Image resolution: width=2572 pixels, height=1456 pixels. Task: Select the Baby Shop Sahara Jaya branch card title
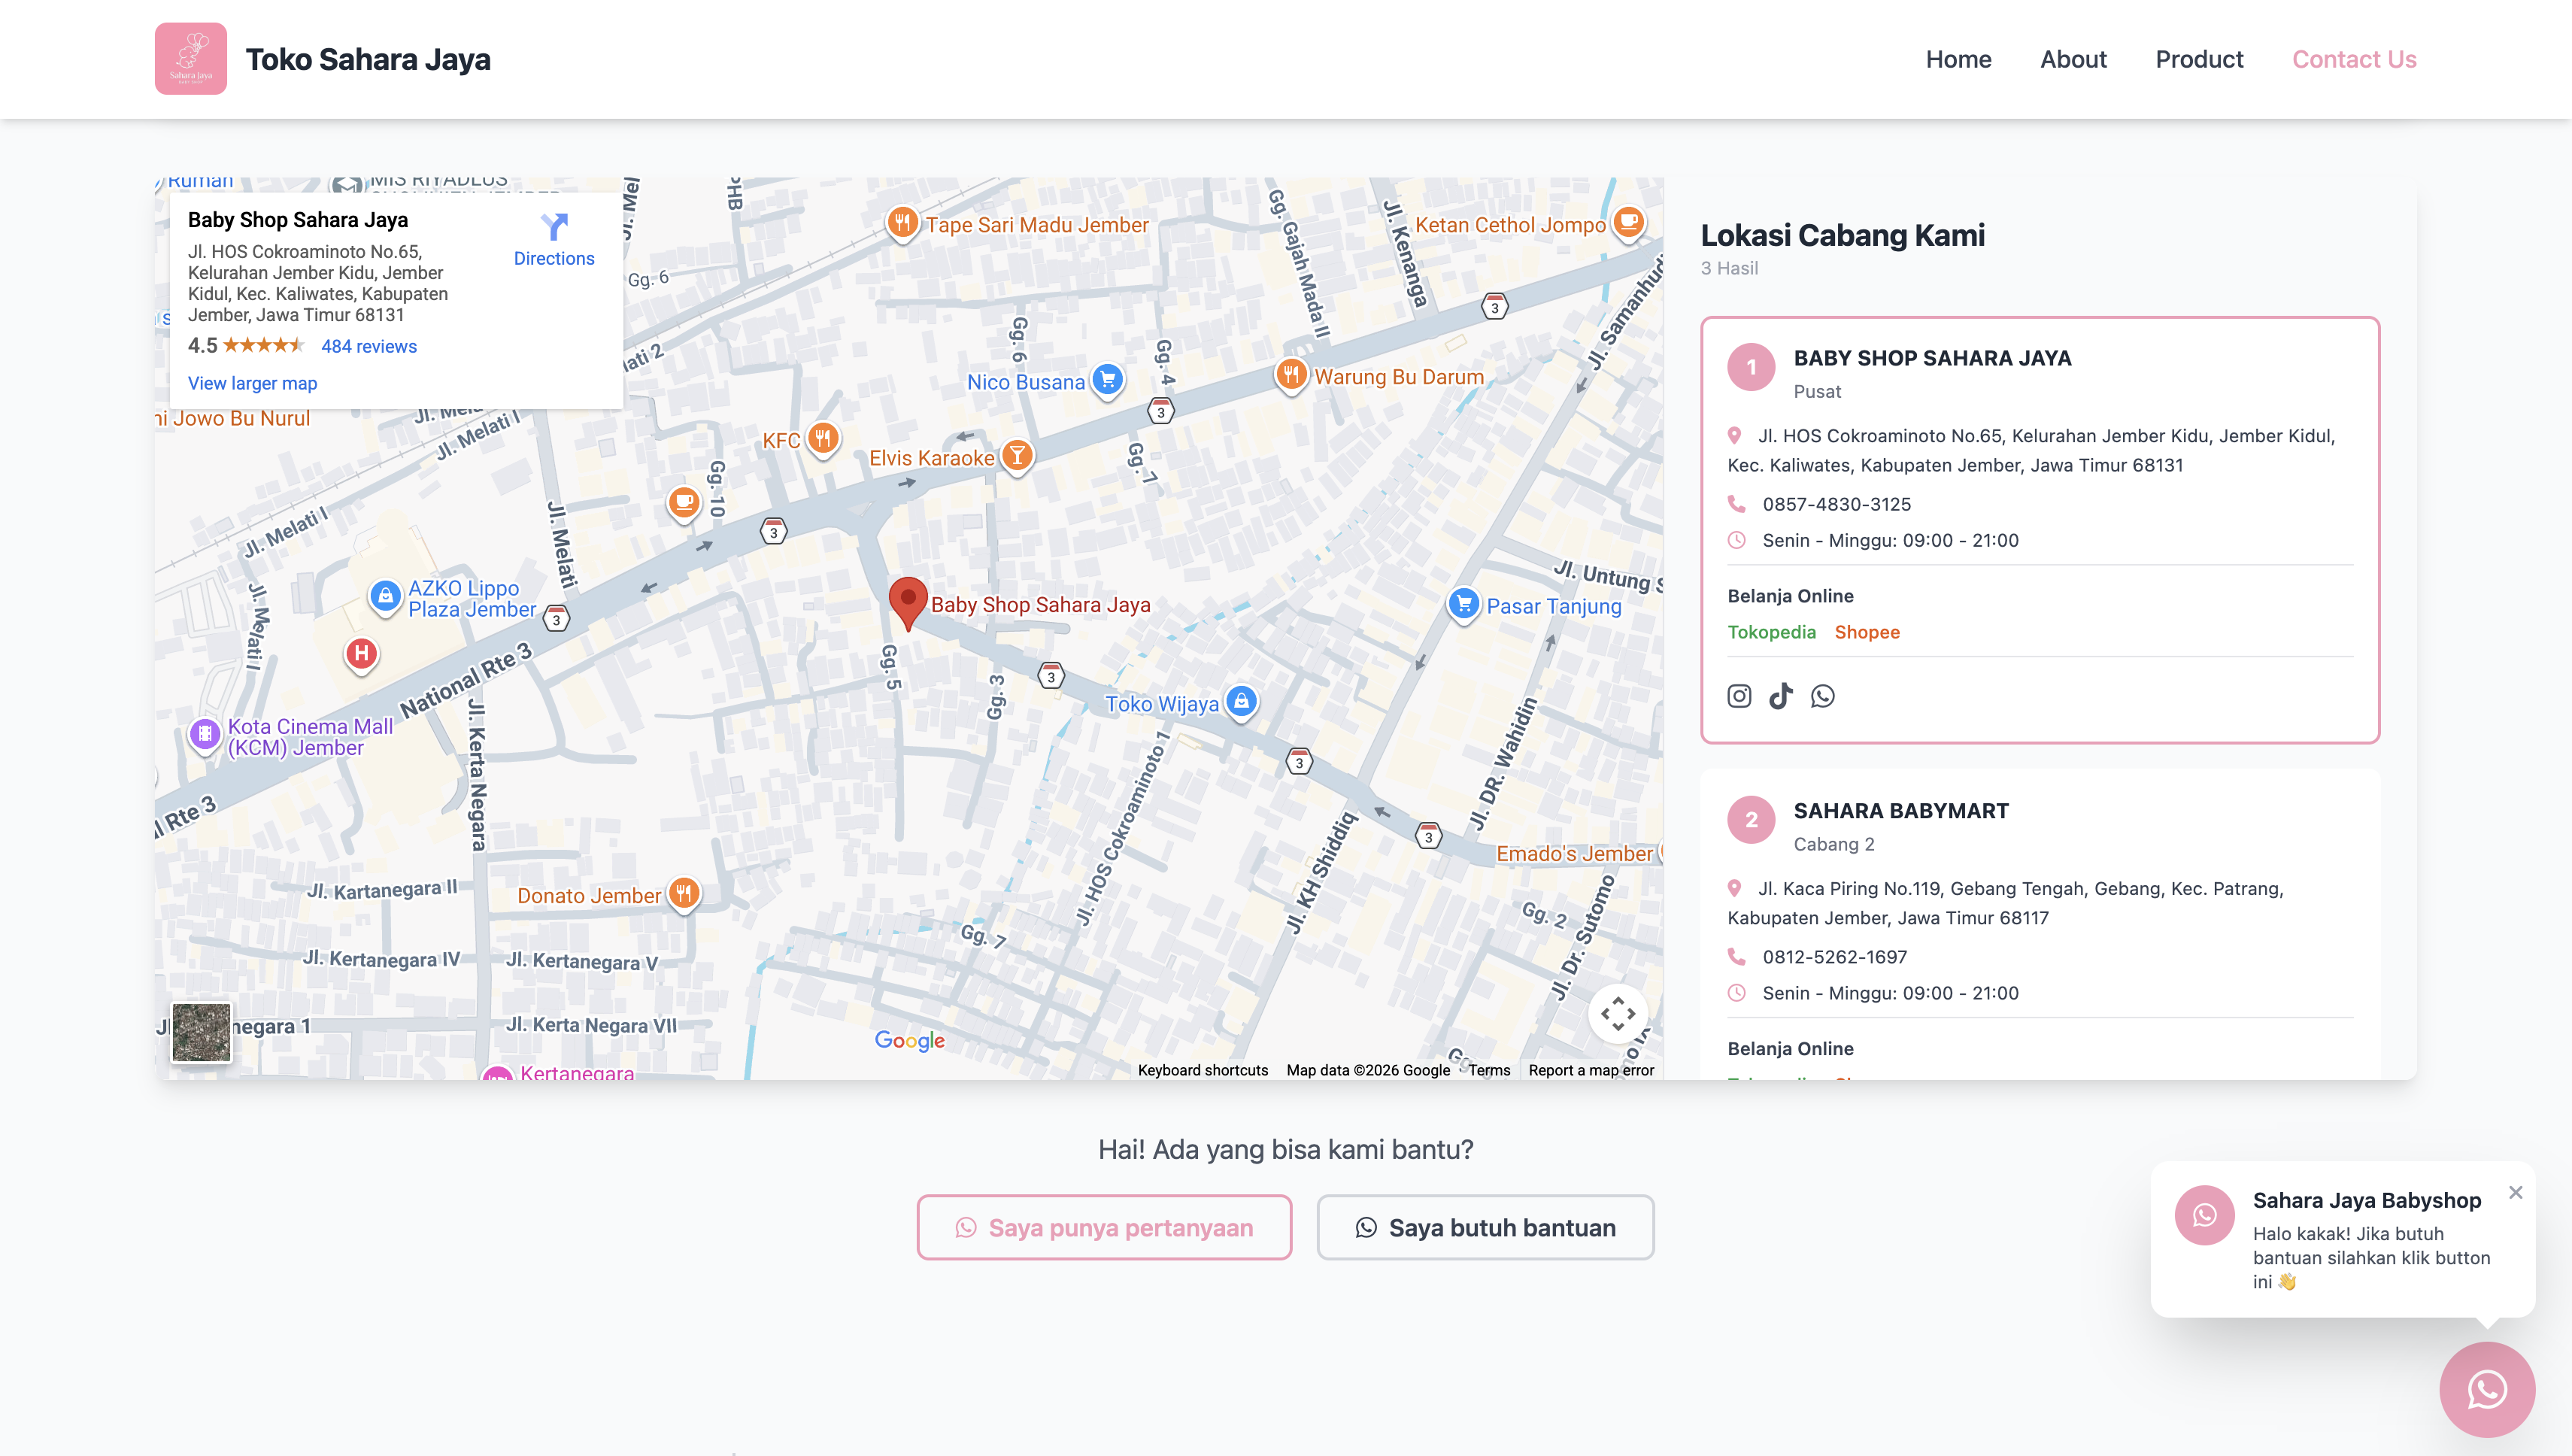click(1932, 358)
